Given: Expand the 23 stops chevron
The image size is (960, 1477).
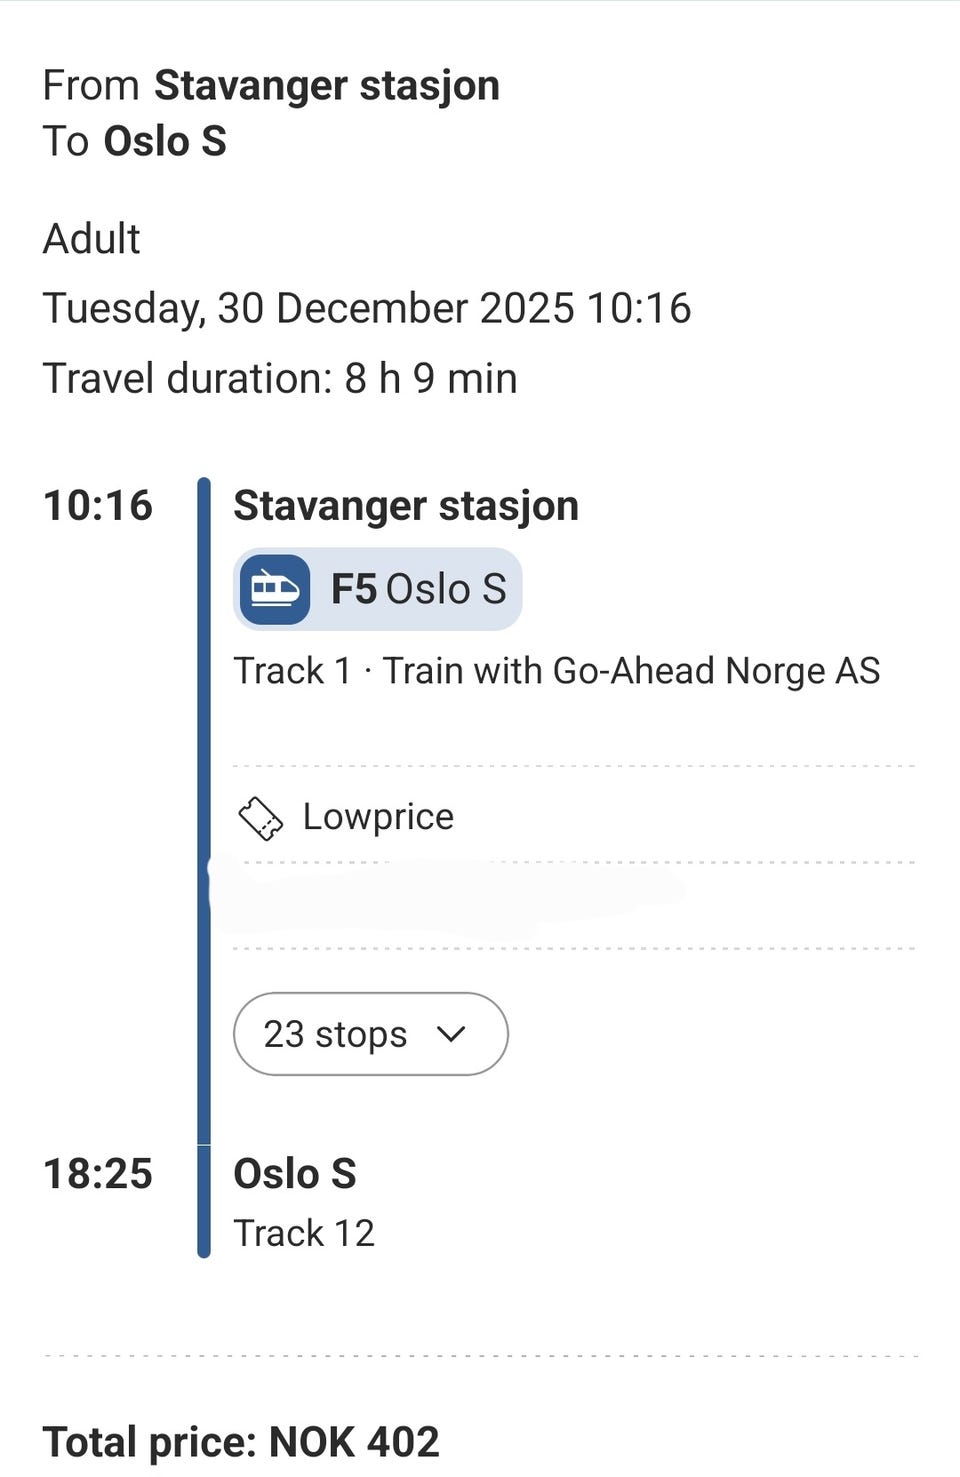Looking at the screenshot, I should 452,1034.
